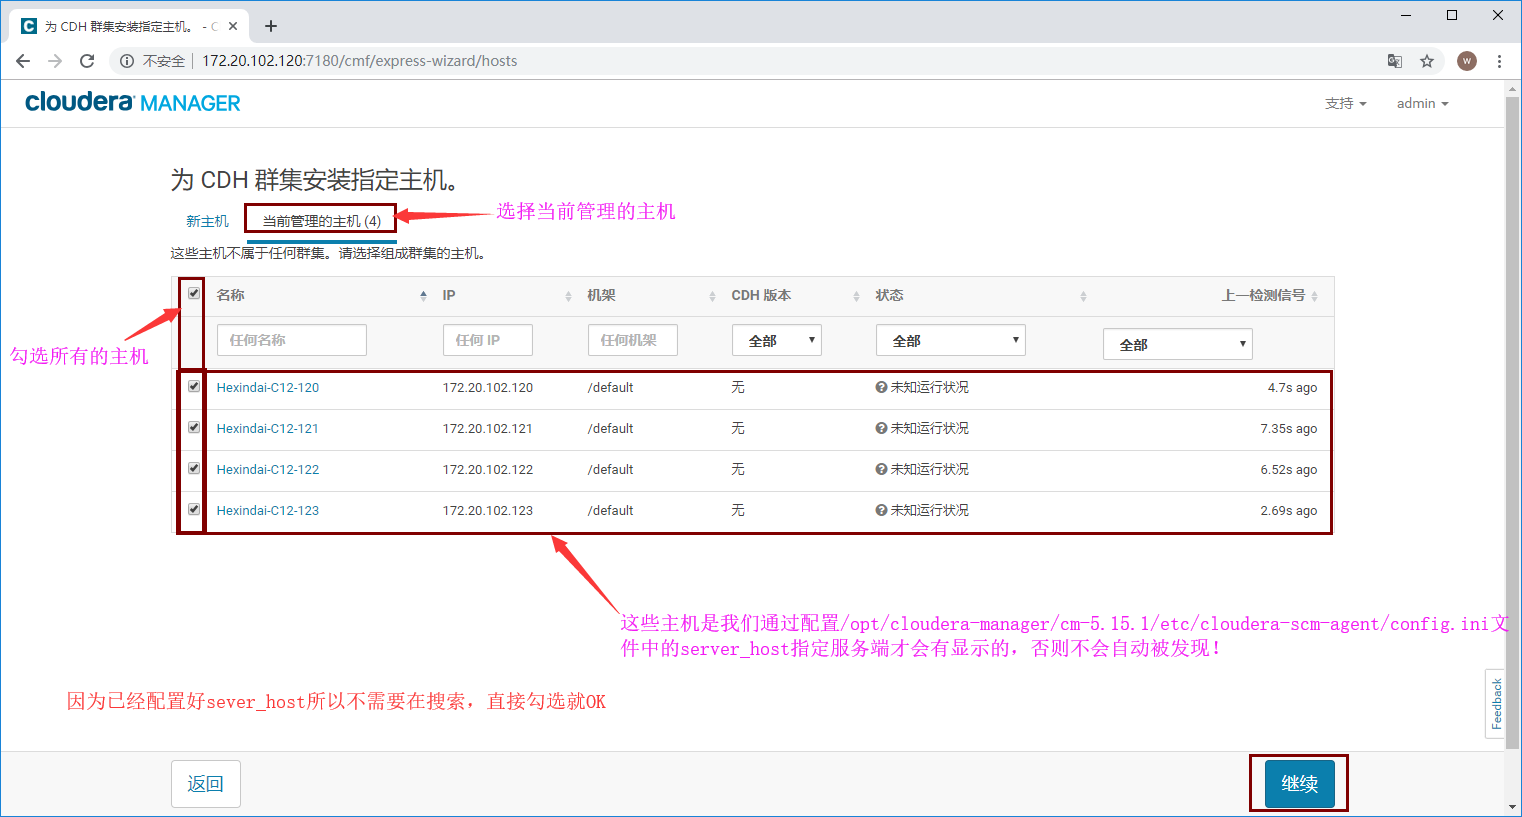This screenshot has width=1522, height=817.
Task: Uncheck host Hexindai-C12-120
Action: [194, 386]
